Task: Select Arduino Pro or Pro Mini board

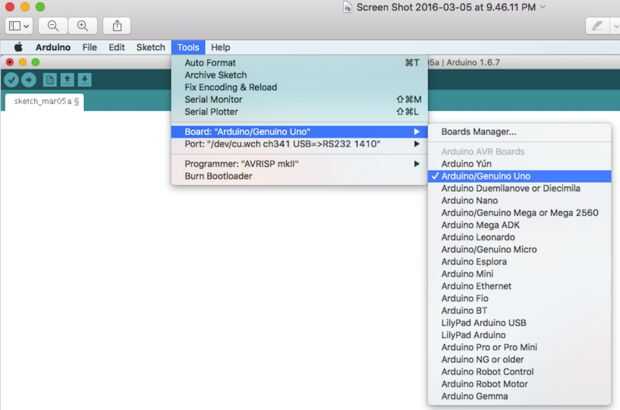Action: point(520,348)
